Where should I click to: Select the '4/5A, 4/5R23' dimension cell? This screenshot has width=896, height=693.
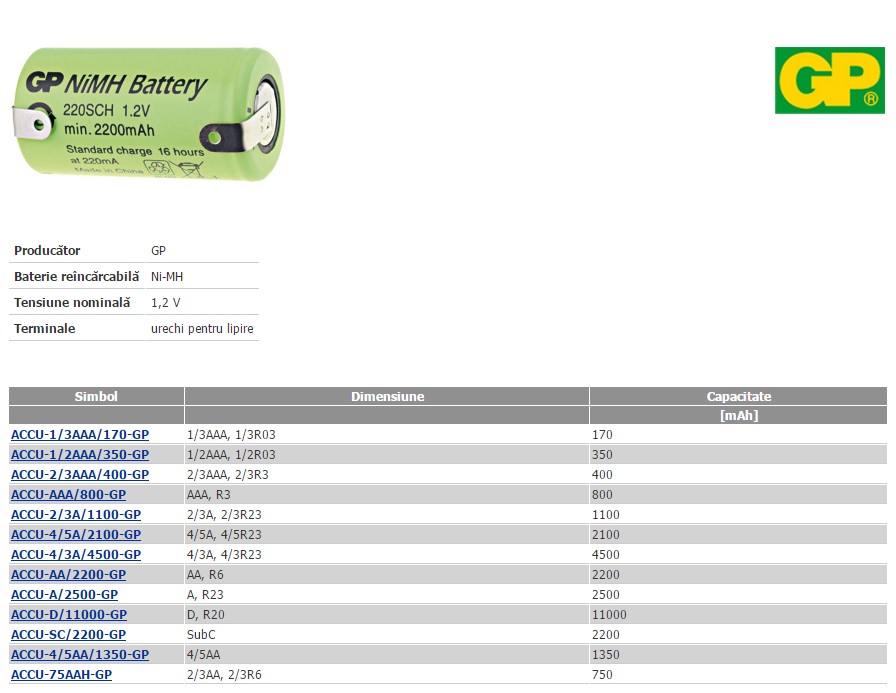click(x=387, y=535)
